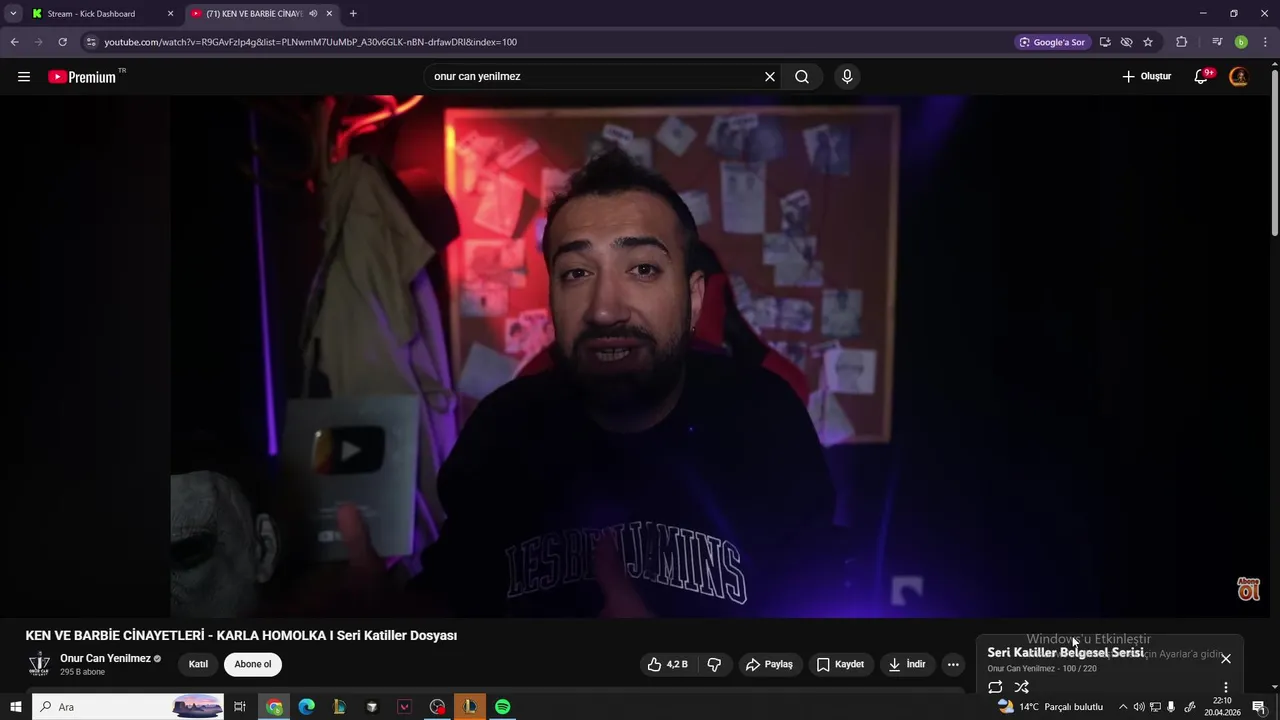Save the video with Kaydet
The height and width of the screenshot is (720, 1280).
(839, 664)
